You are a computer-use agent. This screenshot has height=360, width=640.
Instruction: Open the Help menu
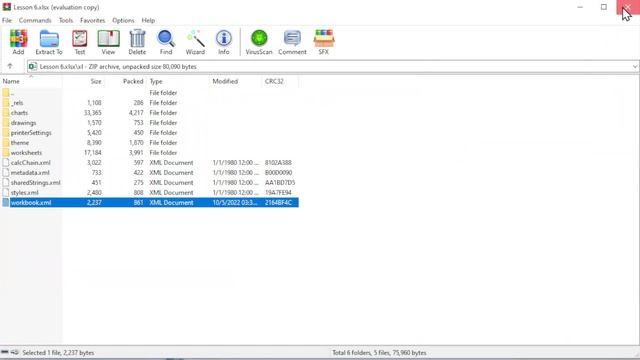(148, 20)
